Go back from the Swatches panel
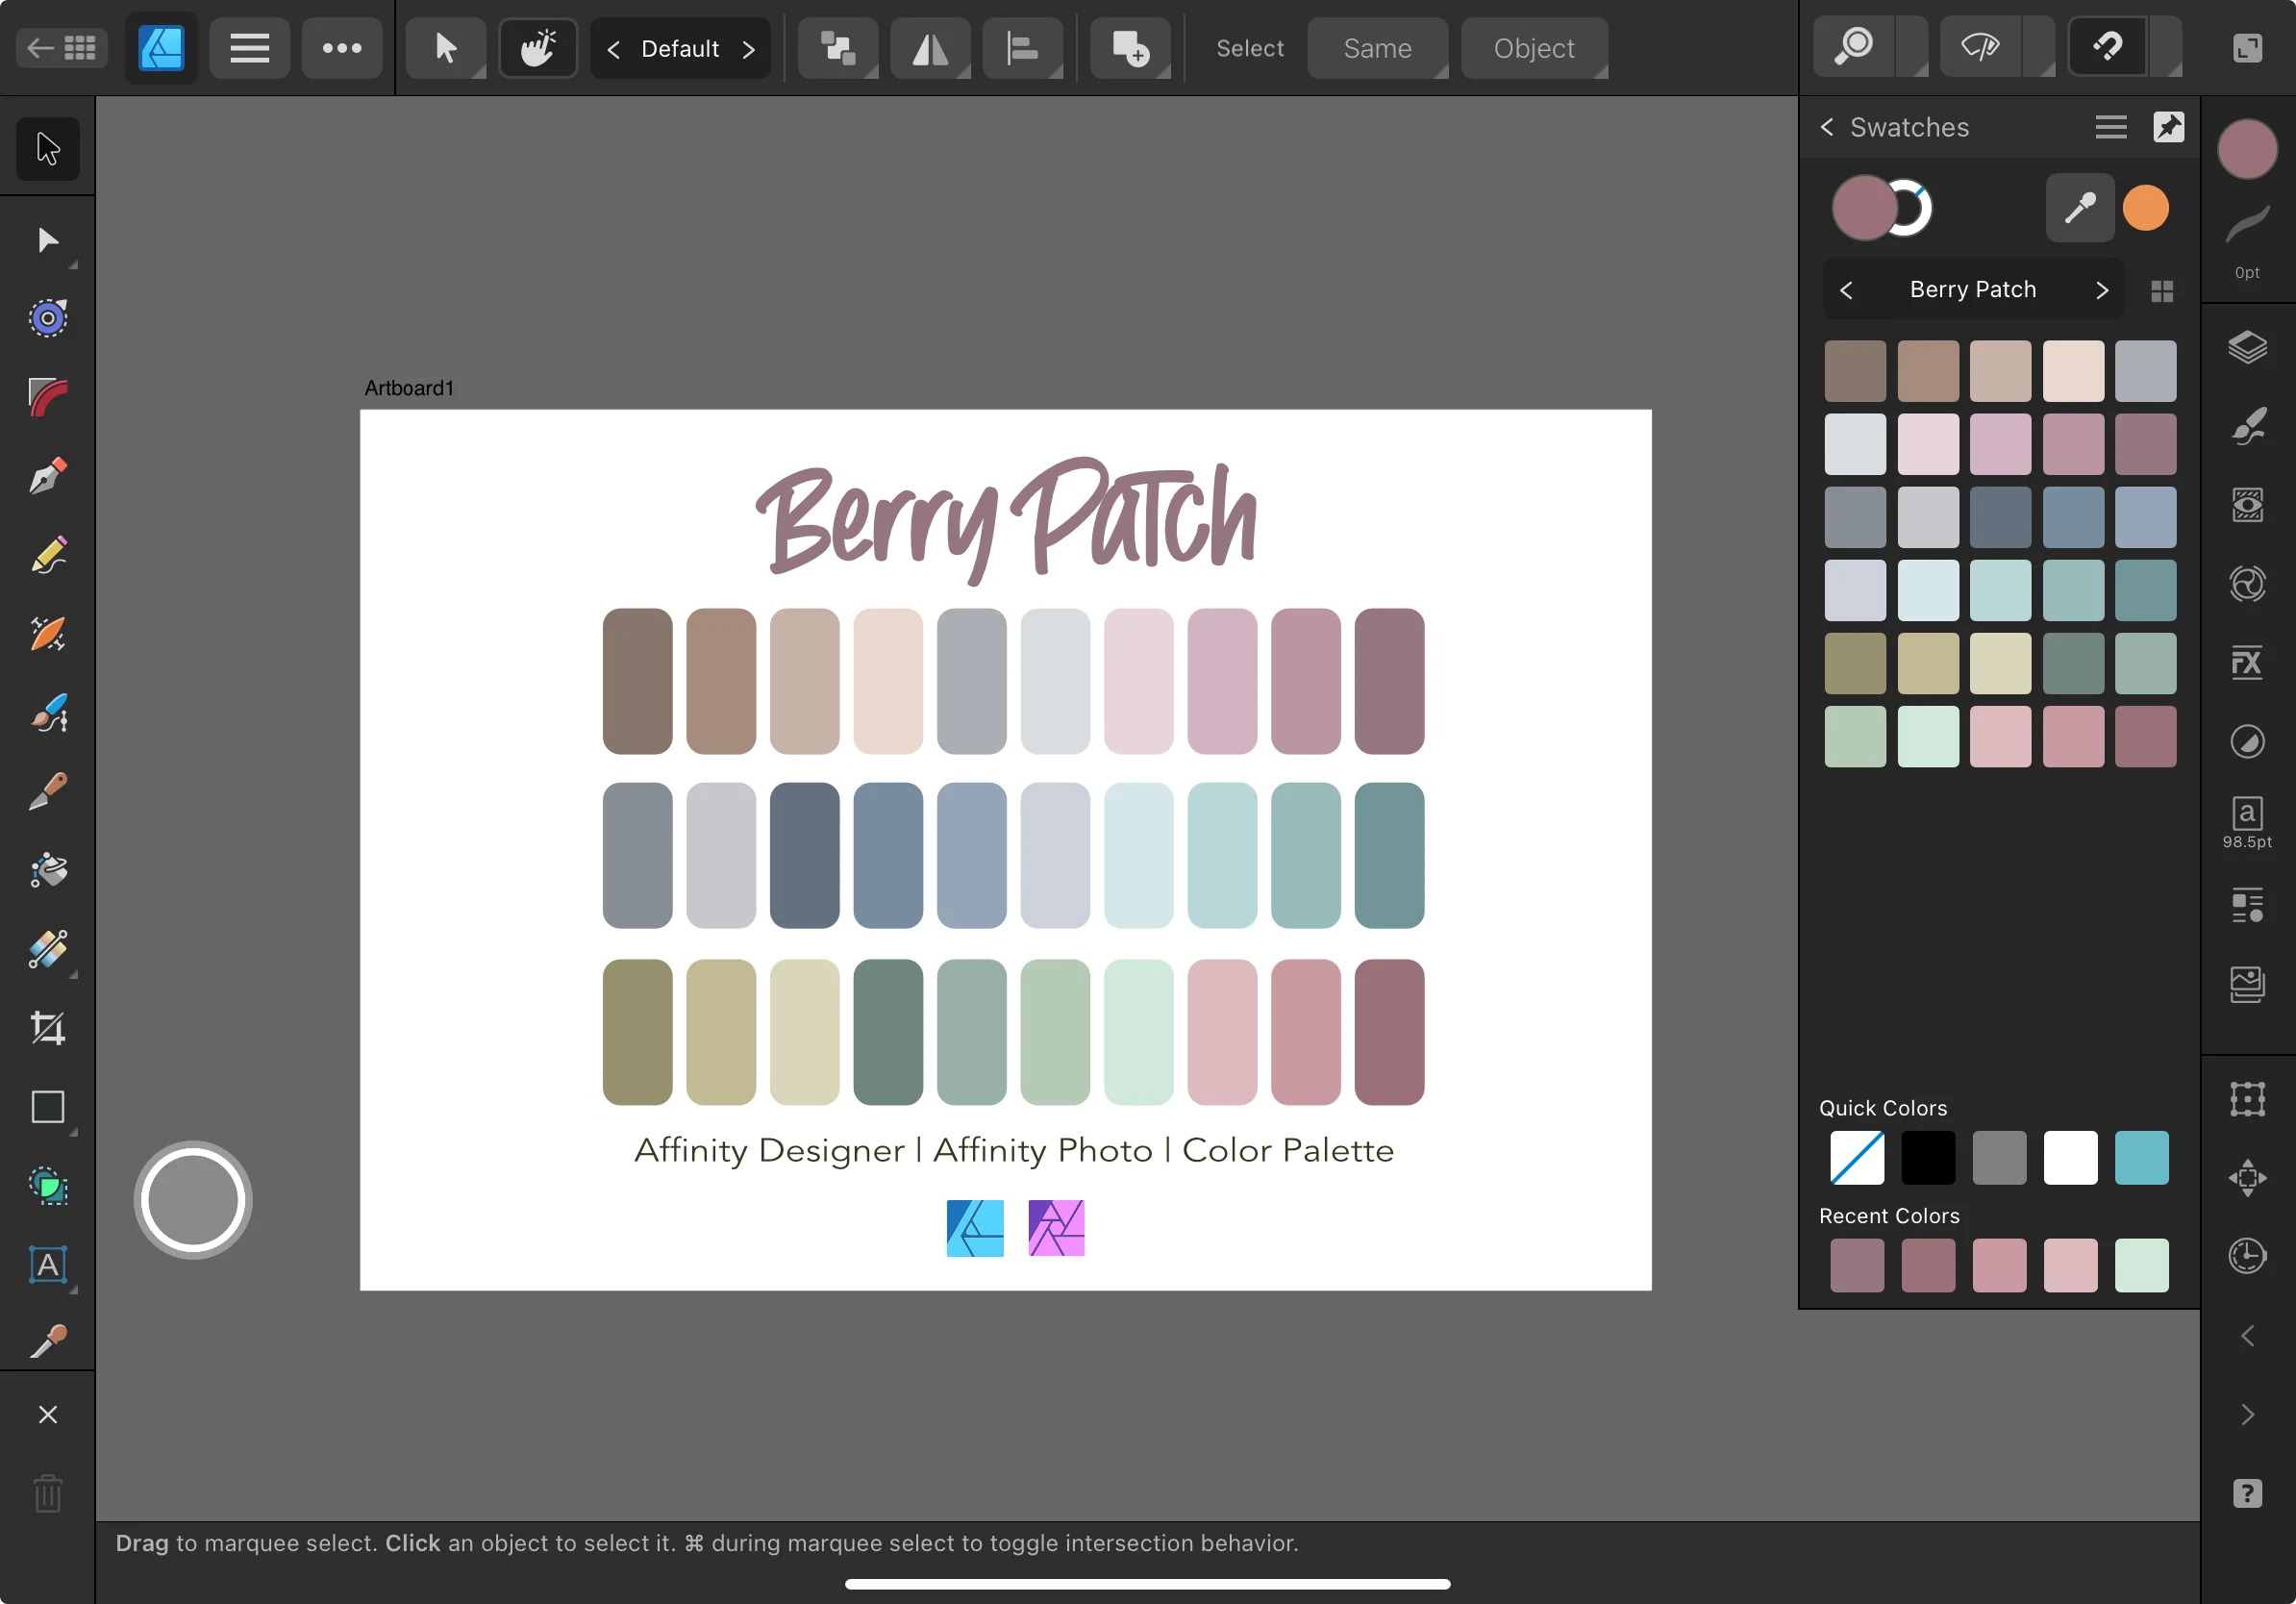 [1827, 127]
